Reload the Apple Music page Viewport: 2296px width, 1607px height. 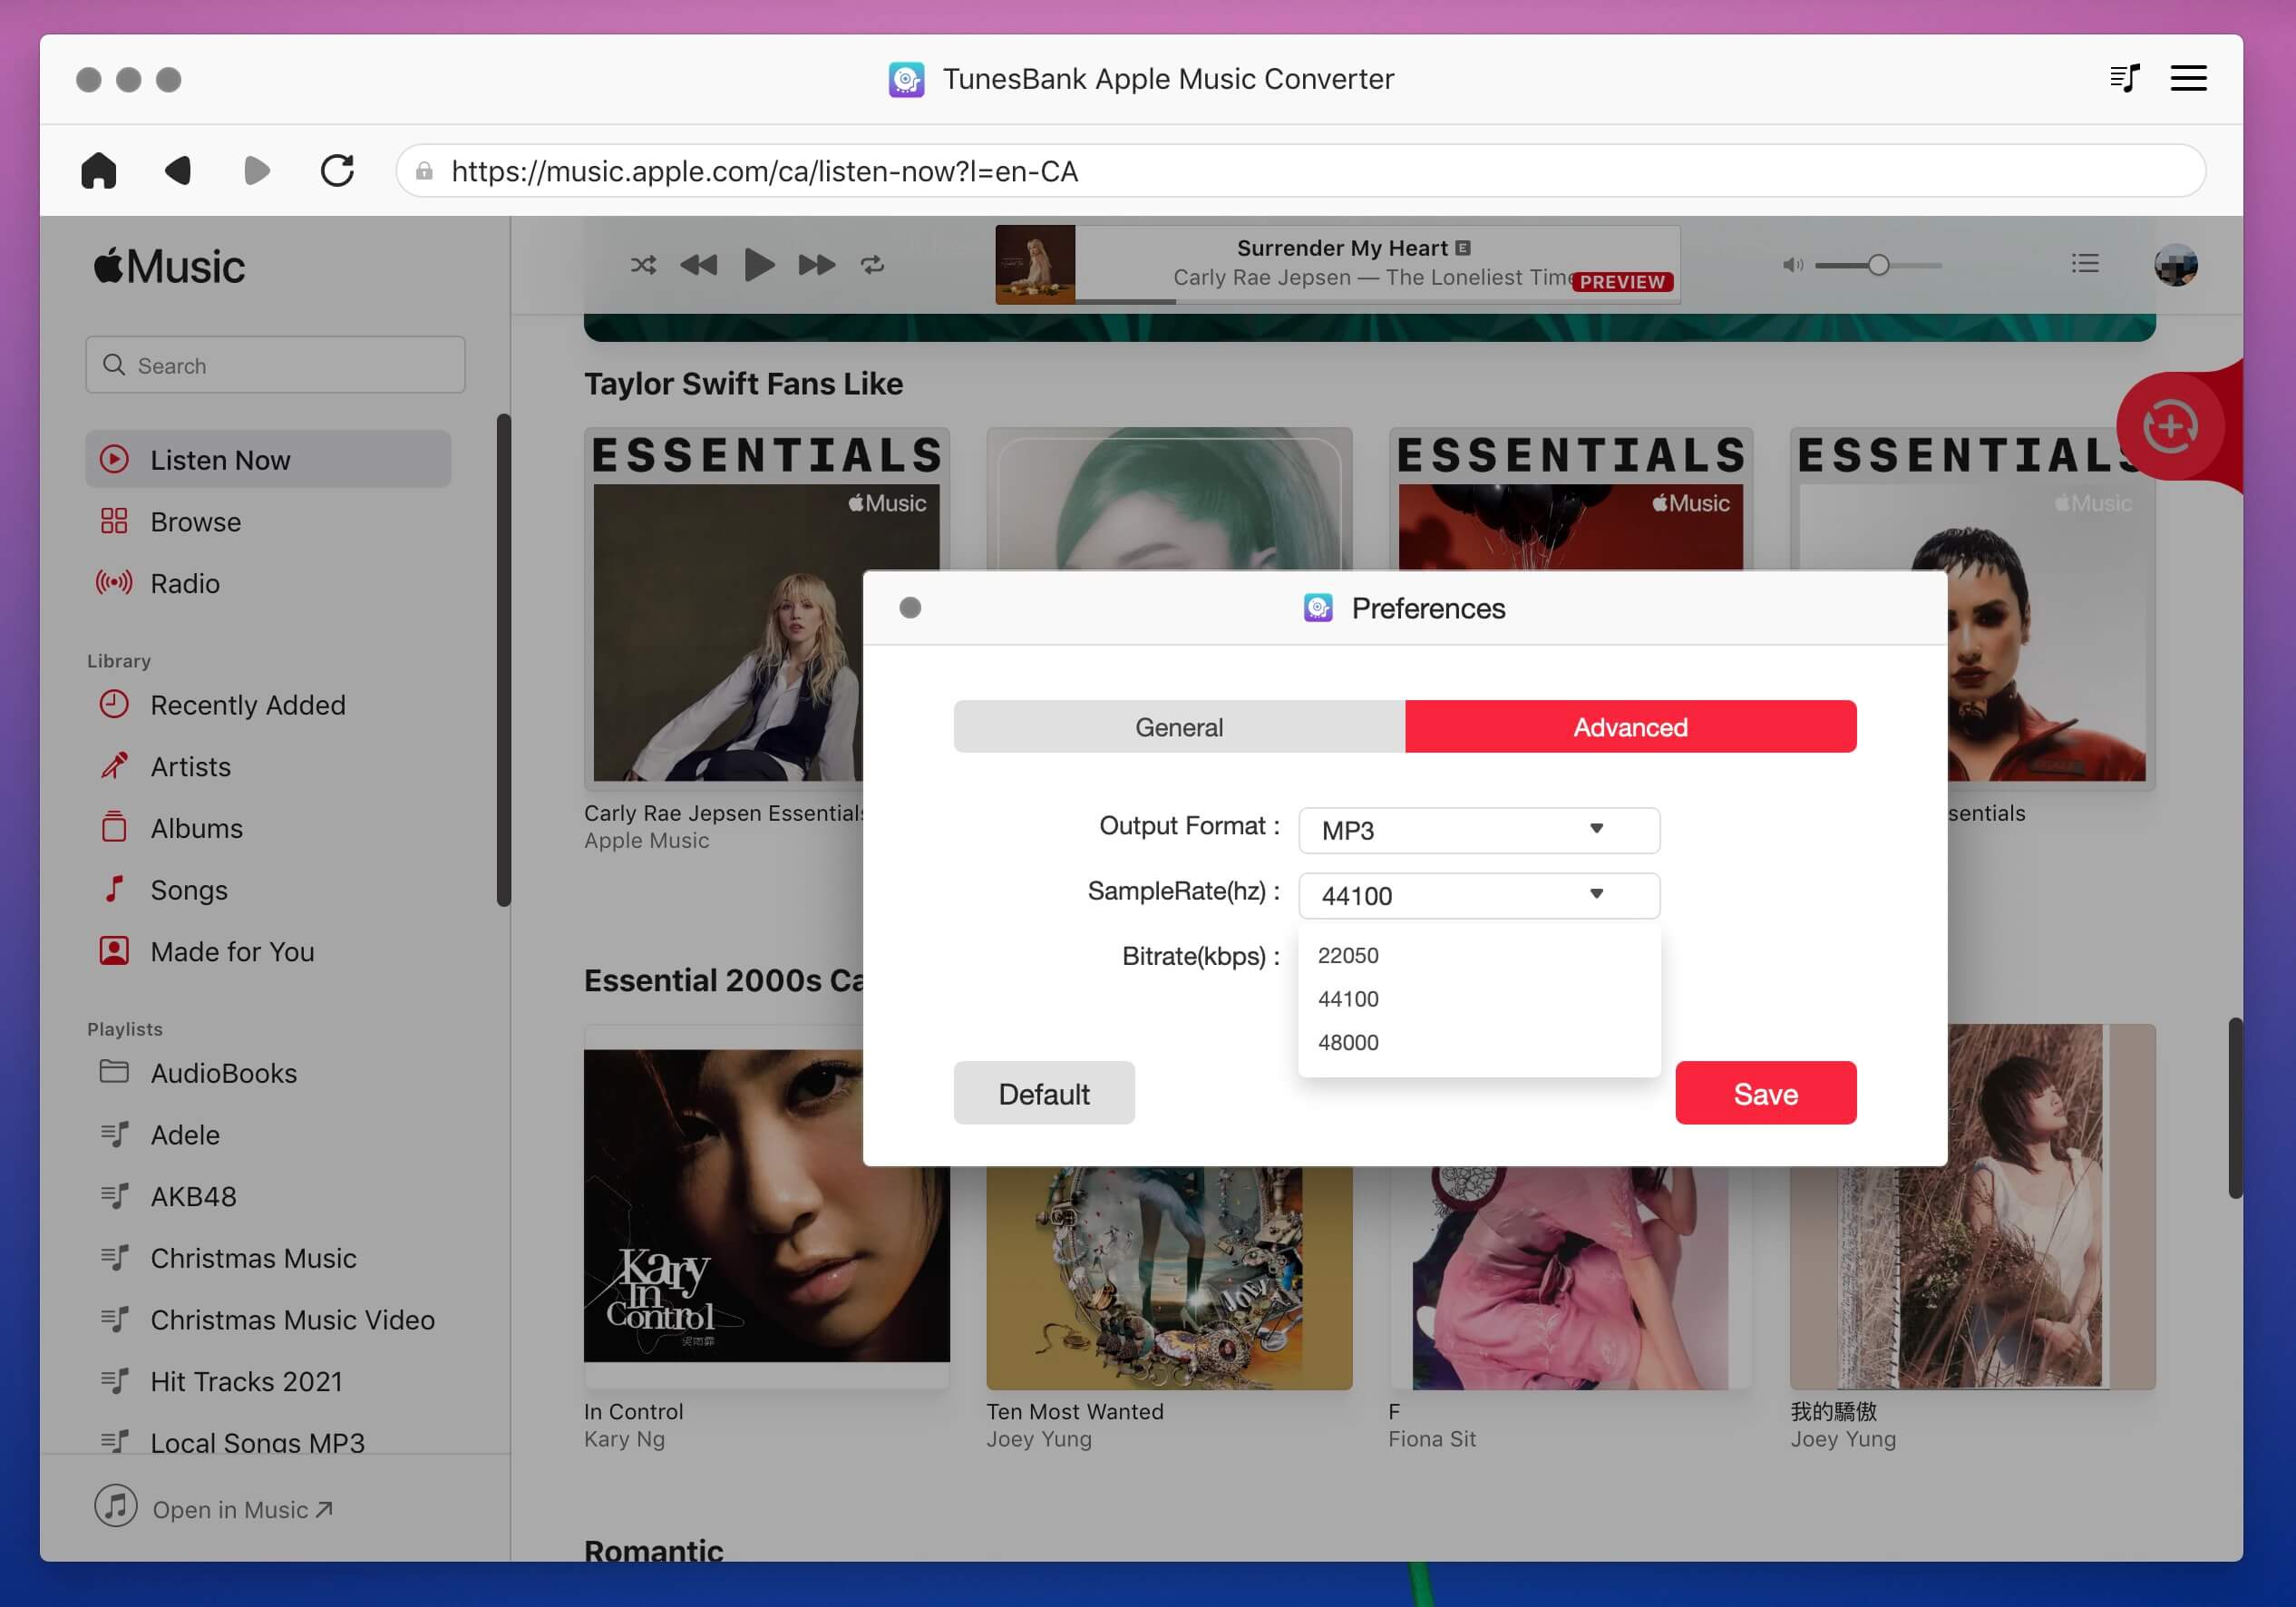point(337,171)
